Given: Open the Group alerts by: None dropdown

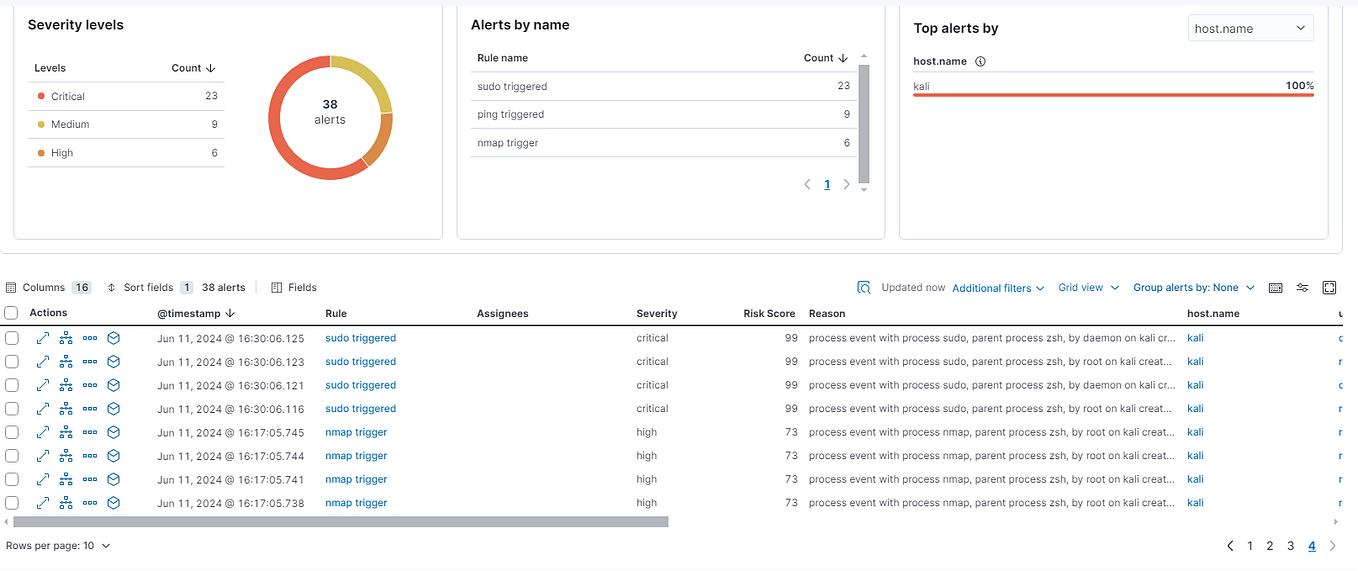Looking at the screenshot, I should coord(1192,288).
